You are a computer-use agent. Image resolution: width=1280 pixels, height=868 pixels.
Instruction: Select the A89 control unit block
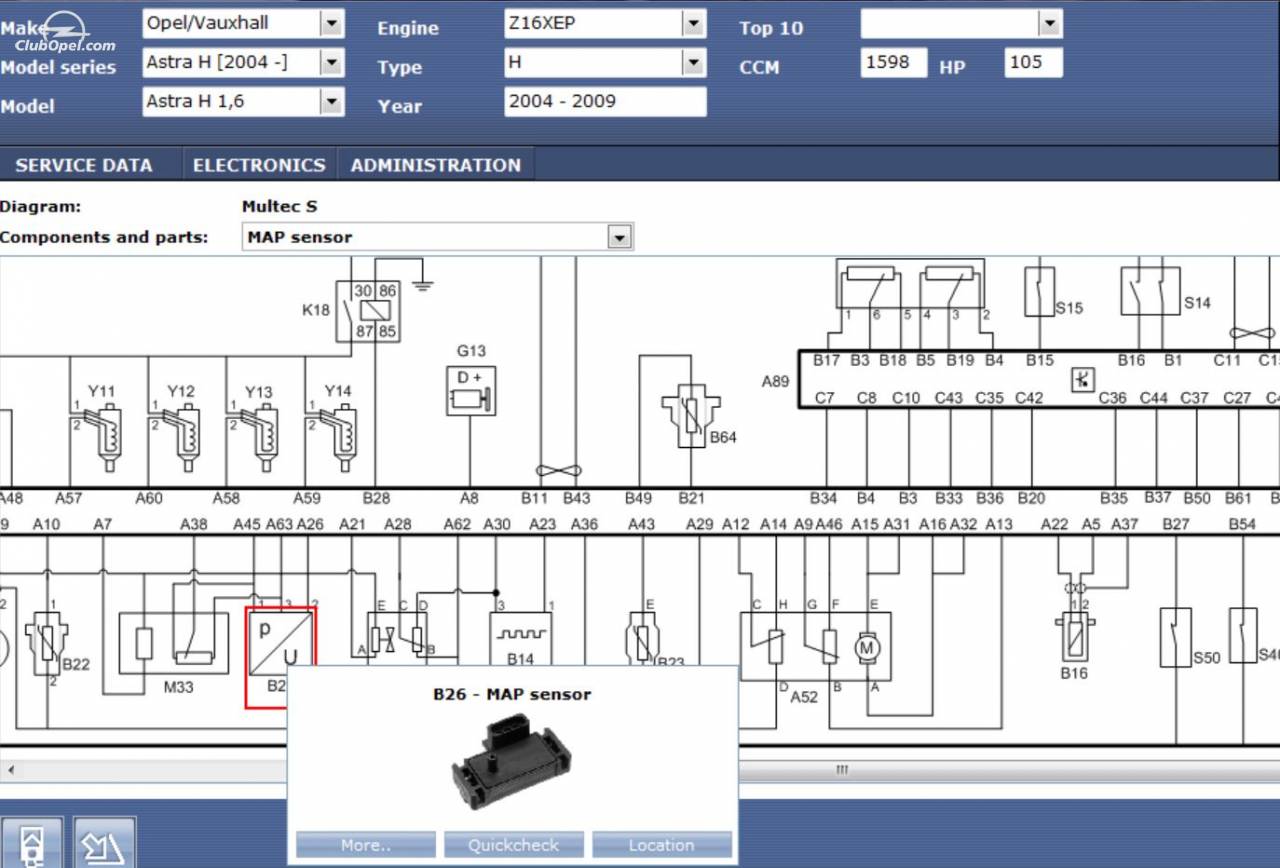[1039, 379]
